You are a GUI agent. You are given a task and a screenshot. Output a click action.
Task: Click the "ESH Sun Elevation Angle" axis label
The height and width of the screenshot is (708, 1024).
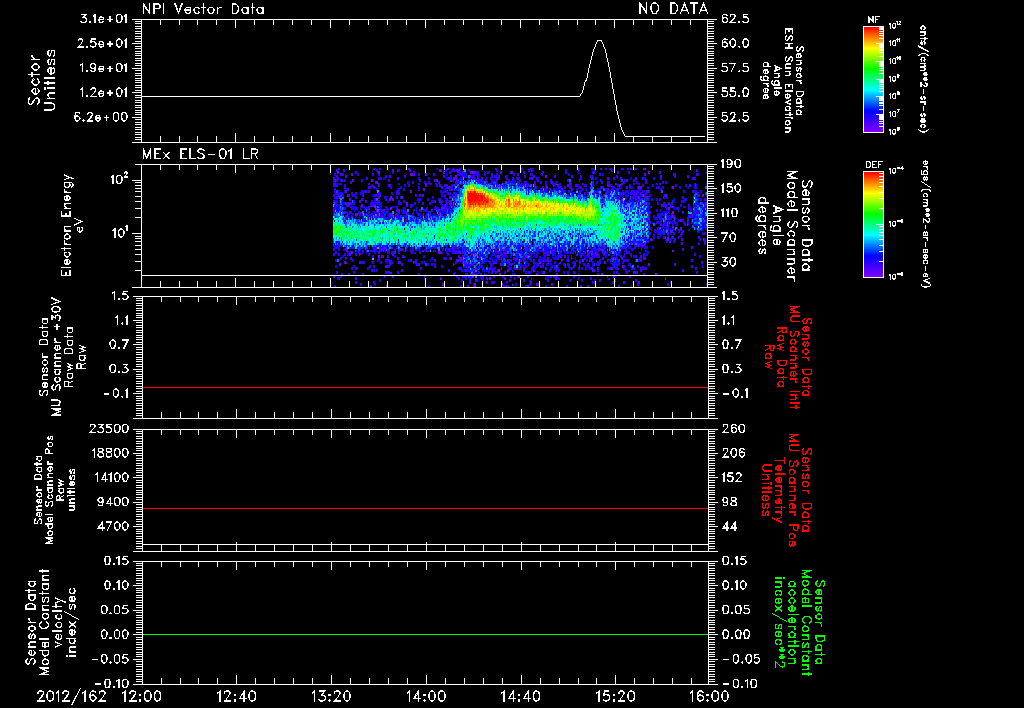(782, 80)
